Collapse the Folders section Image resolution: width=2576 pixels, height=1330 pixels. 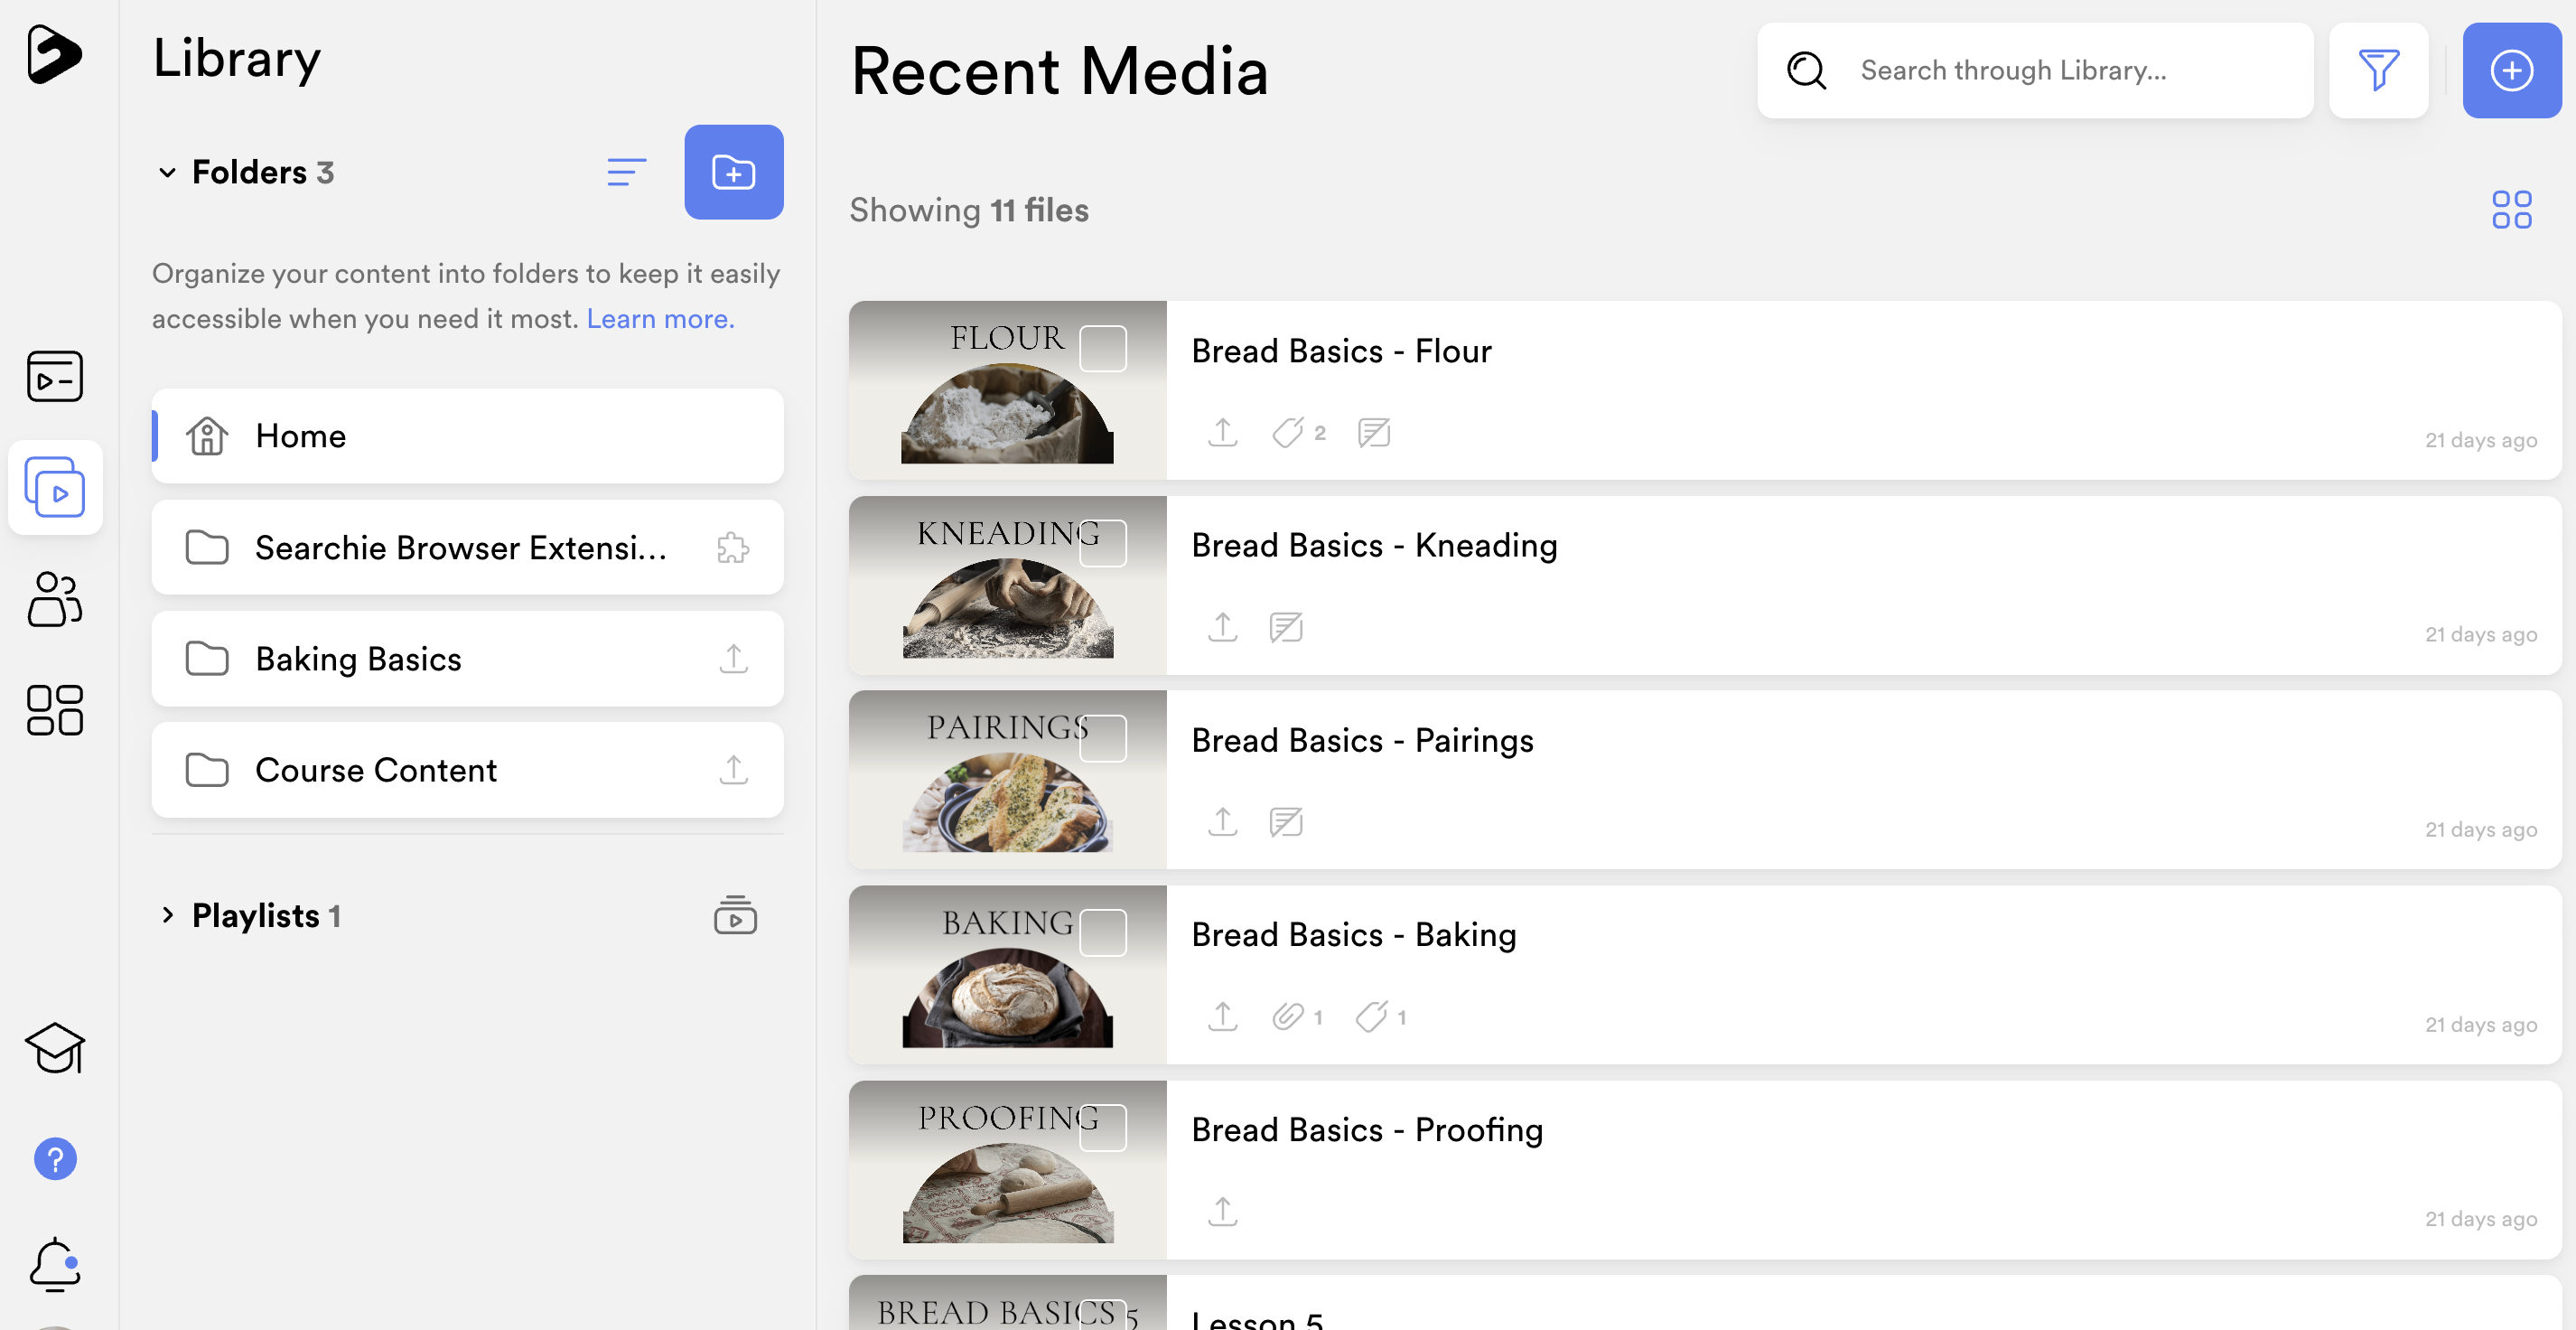(167, 172)
